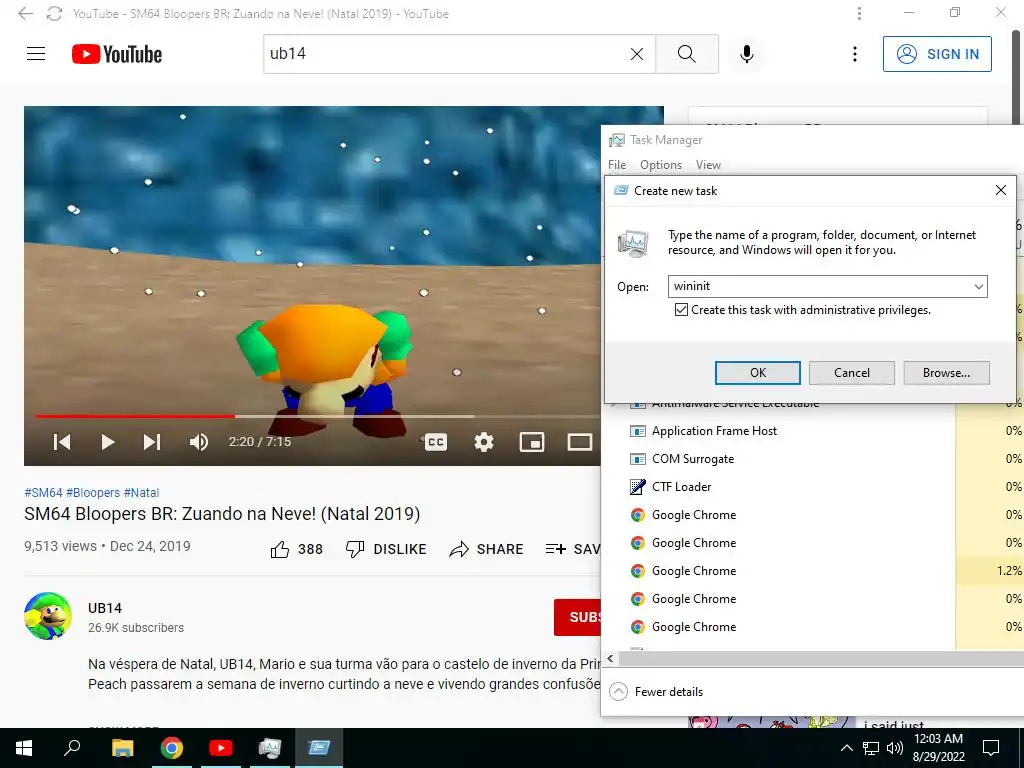Sign in to YouTube

pyautogui.click(x=937, y=54)
